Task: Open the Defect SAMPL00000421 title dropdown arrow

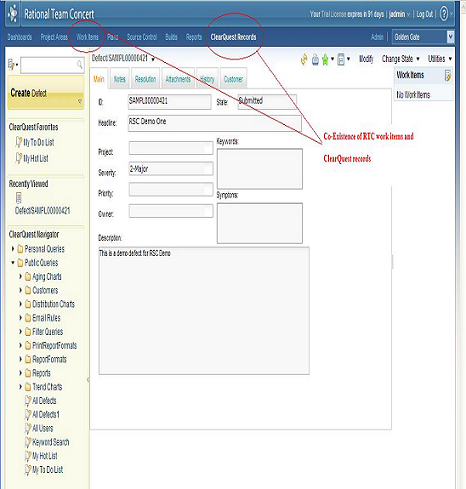Action: 153,59
